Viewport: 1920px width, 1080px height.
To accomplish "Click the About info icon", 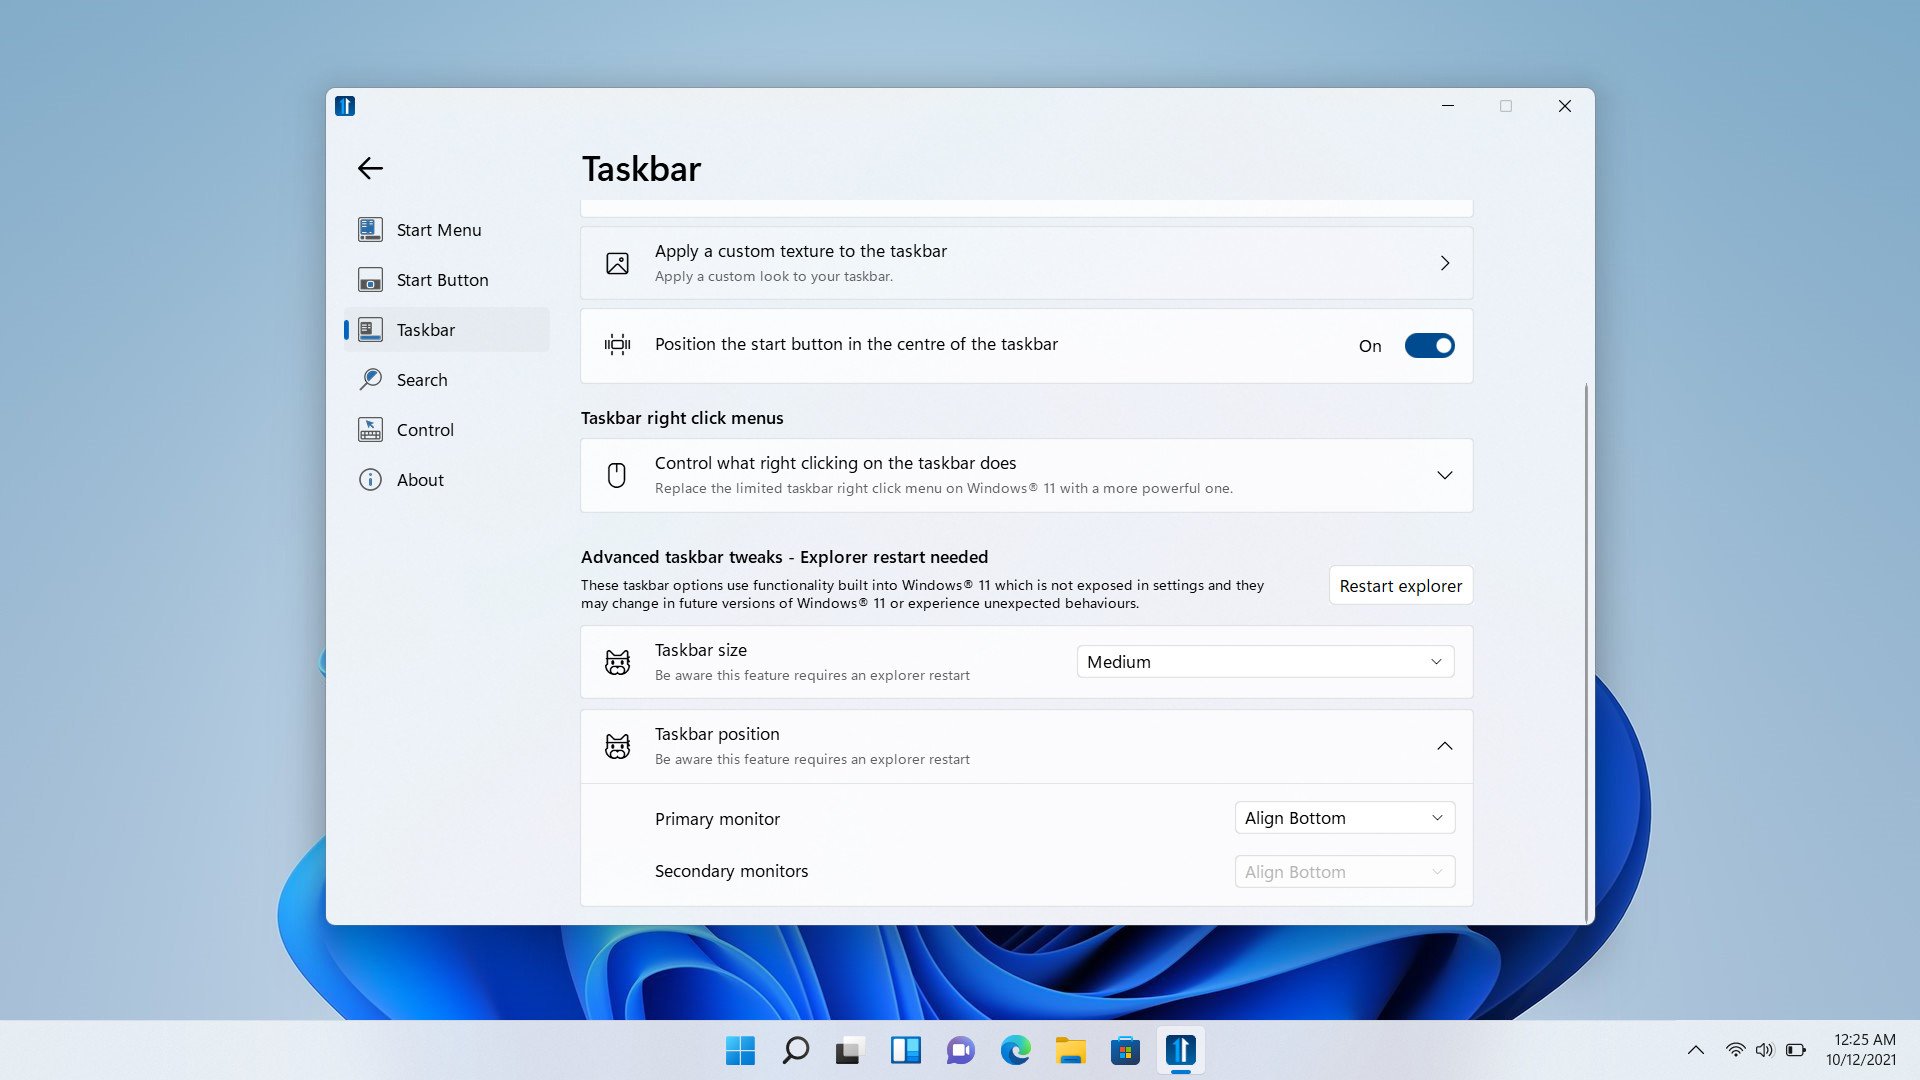I will tap(370, 480).
